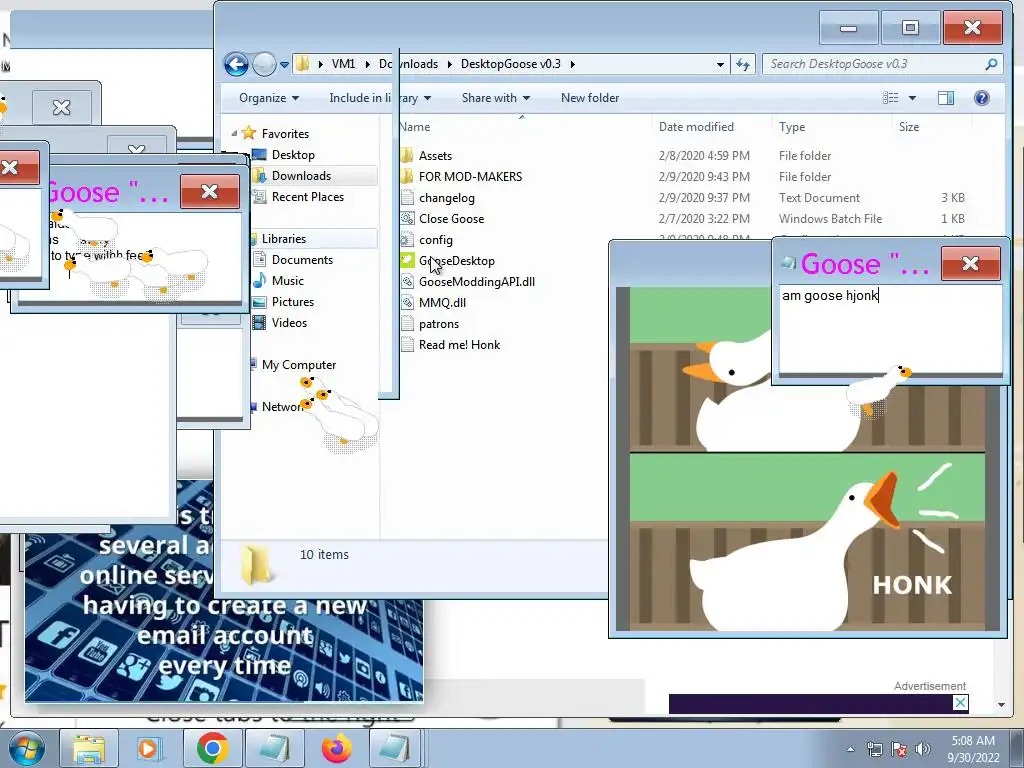1024x768 pixels.
Task: Open the Pictures library
Action: pyautogui.click(x=293, y=302)
